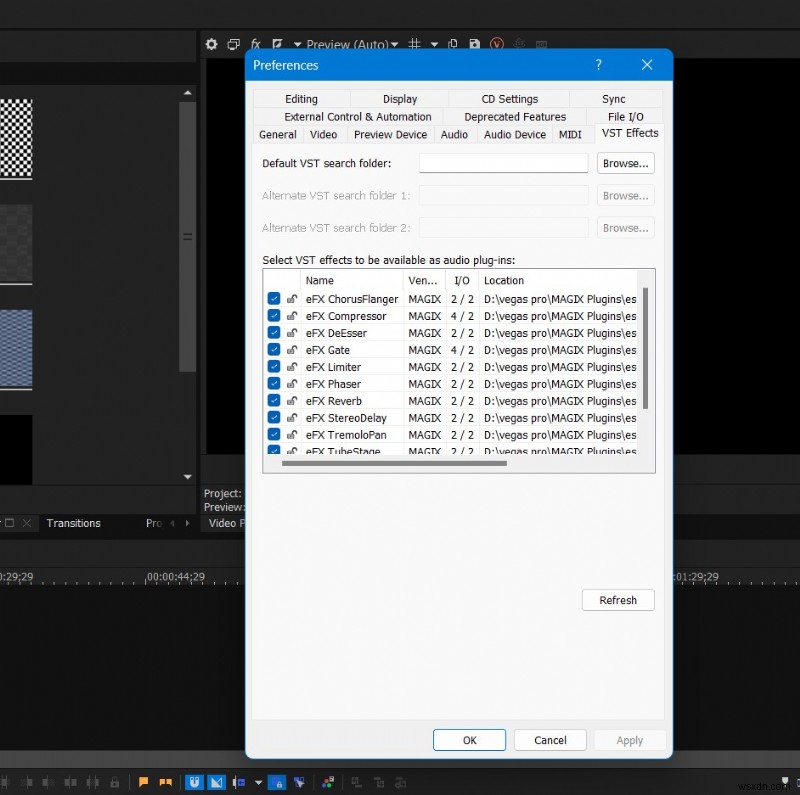Switch to the Audio Device tab

515,134
